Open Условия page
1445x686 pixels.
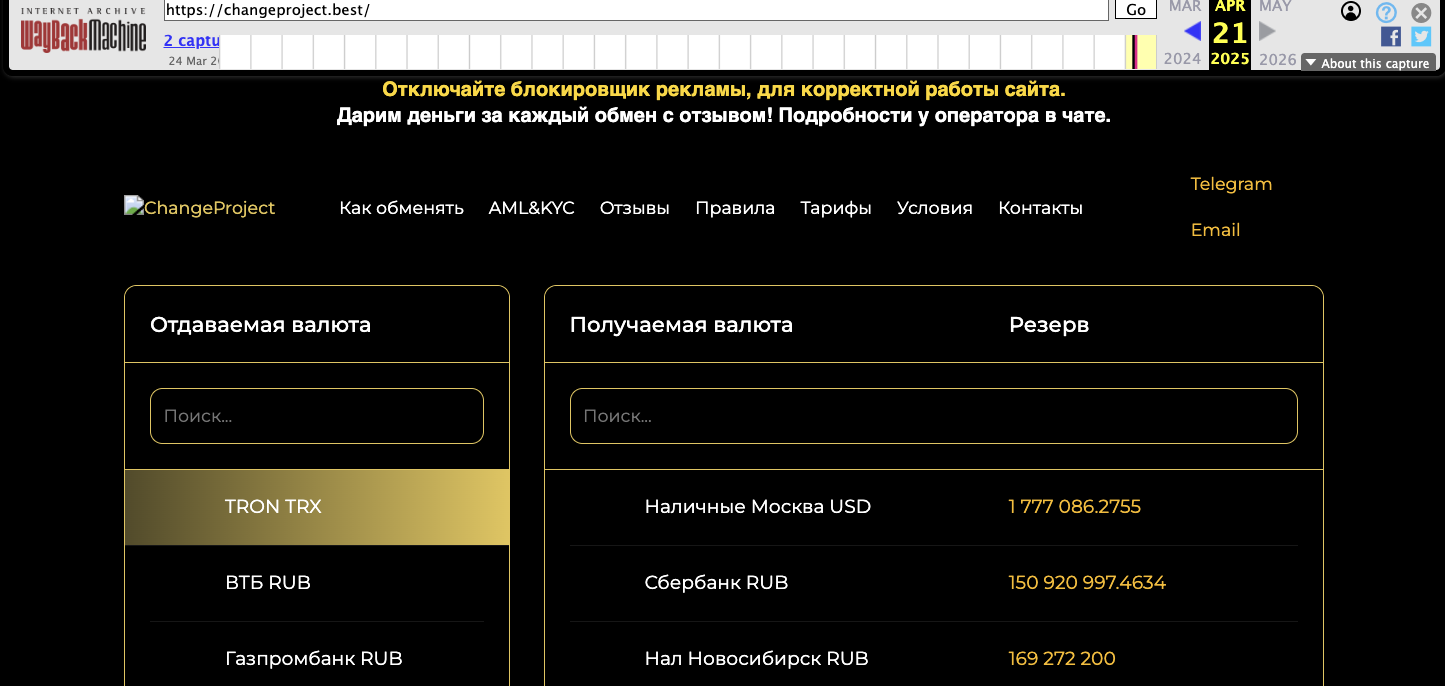(934, 208)
